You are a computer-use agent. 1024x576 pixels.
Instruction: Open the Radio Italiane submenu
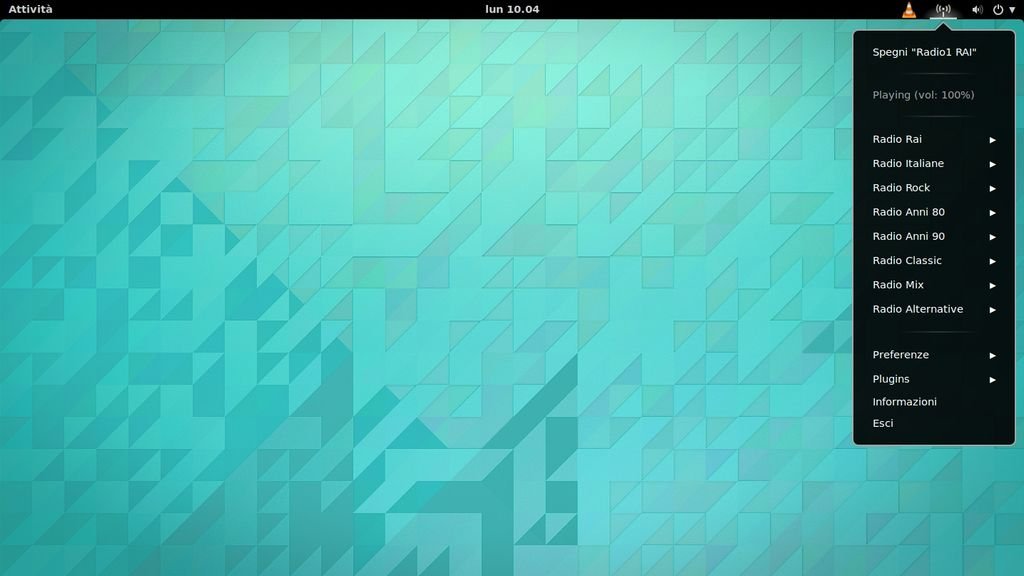[x=934, y=163]
